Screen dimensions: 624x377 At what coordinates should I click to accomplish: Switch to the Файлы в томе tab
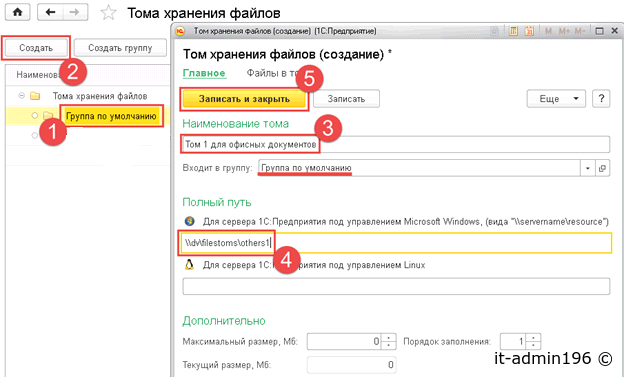273,73
